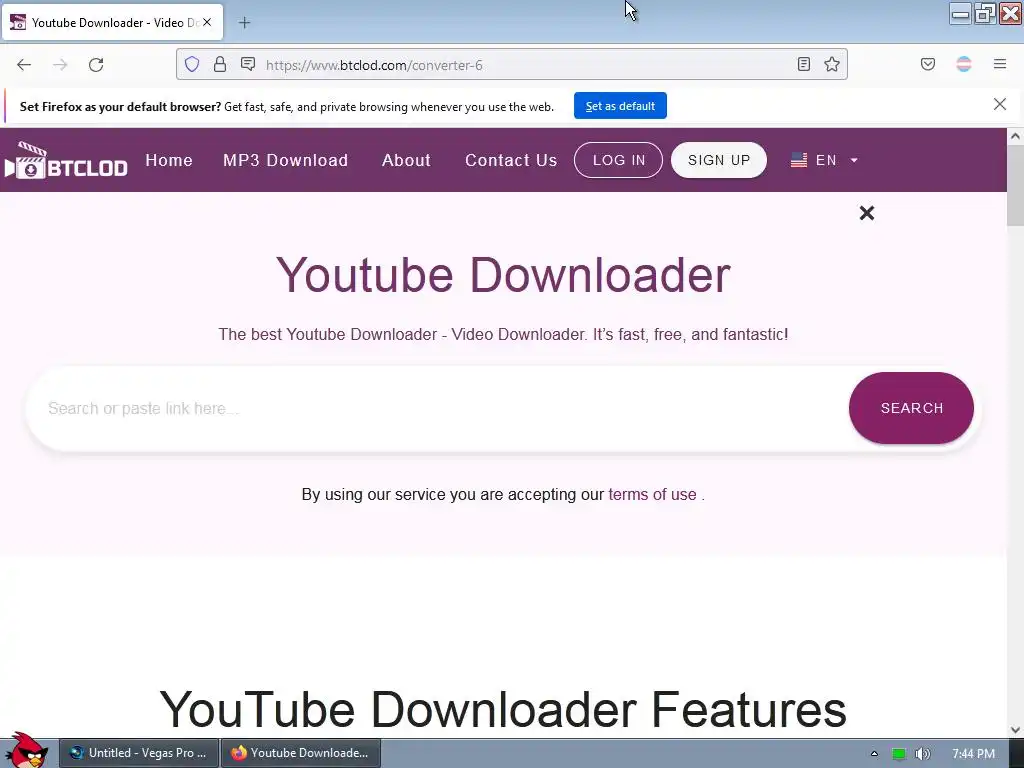Click the Firefox account avatar icon
The height and width of the screenshot is (768, 1024).
pos(964,64)
